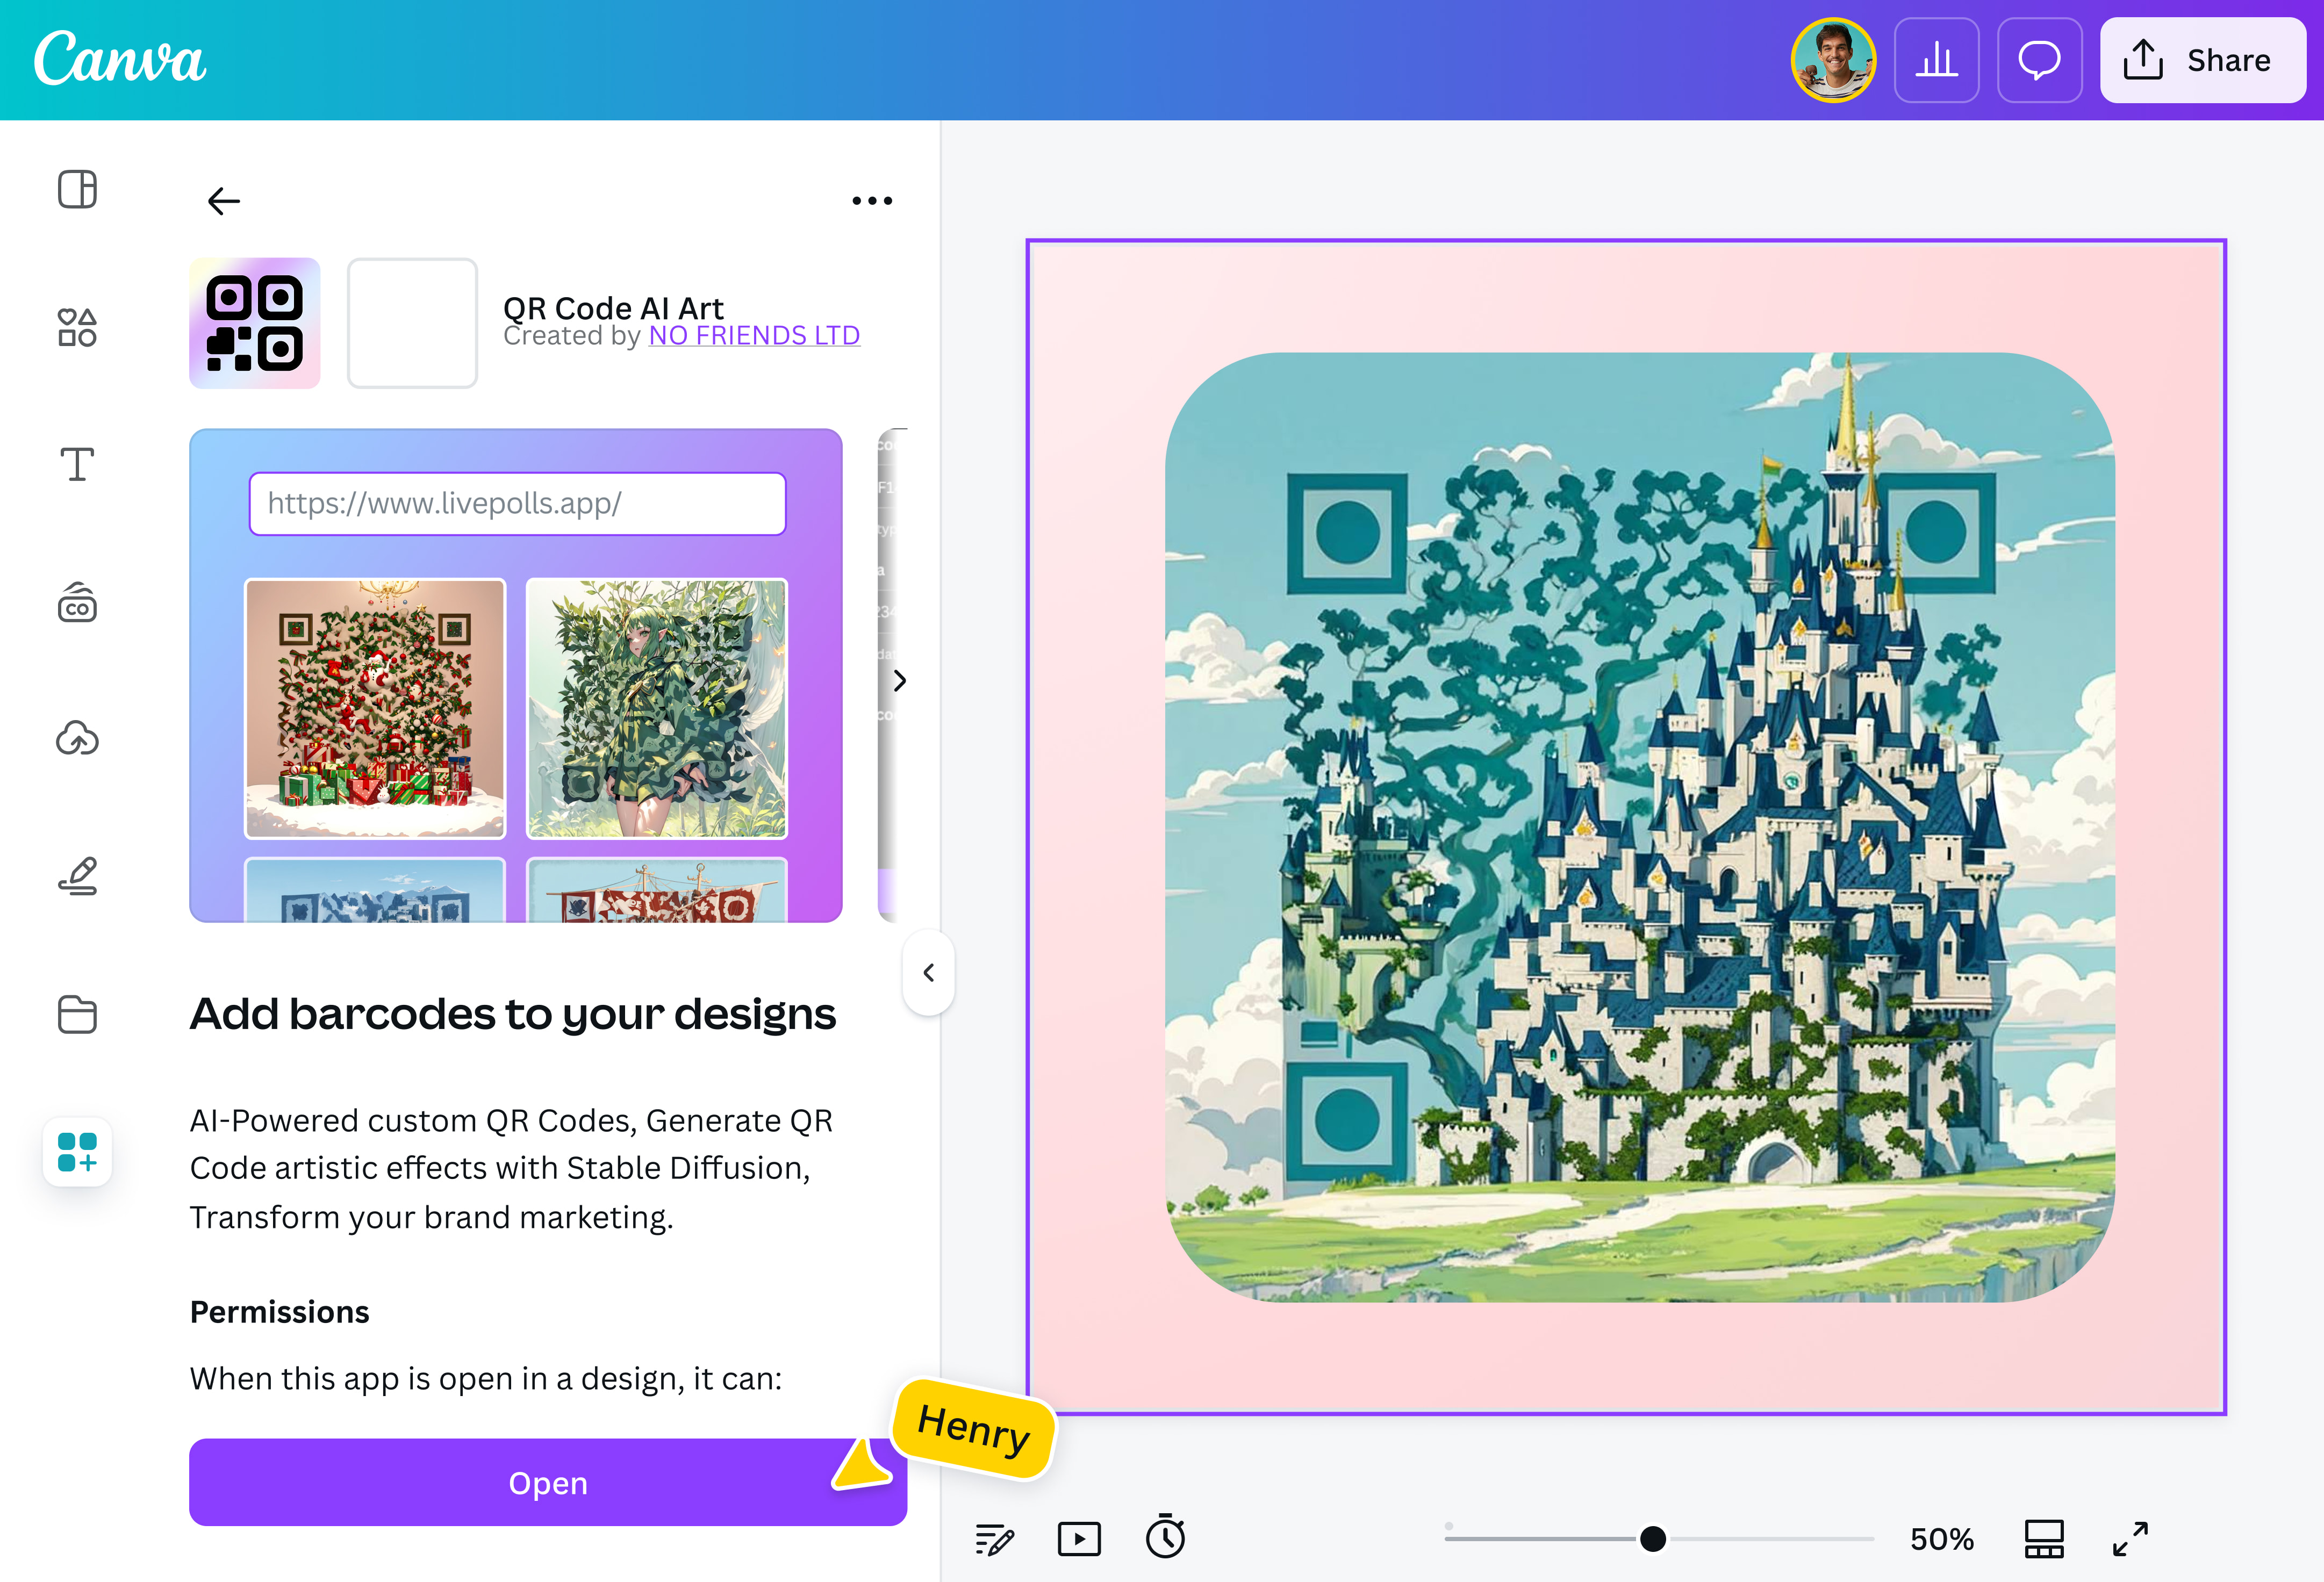Viewport: 2324px width, 1582px height.
Task: Start a presentation with the Present icon
Action: coord(1079,1539)
